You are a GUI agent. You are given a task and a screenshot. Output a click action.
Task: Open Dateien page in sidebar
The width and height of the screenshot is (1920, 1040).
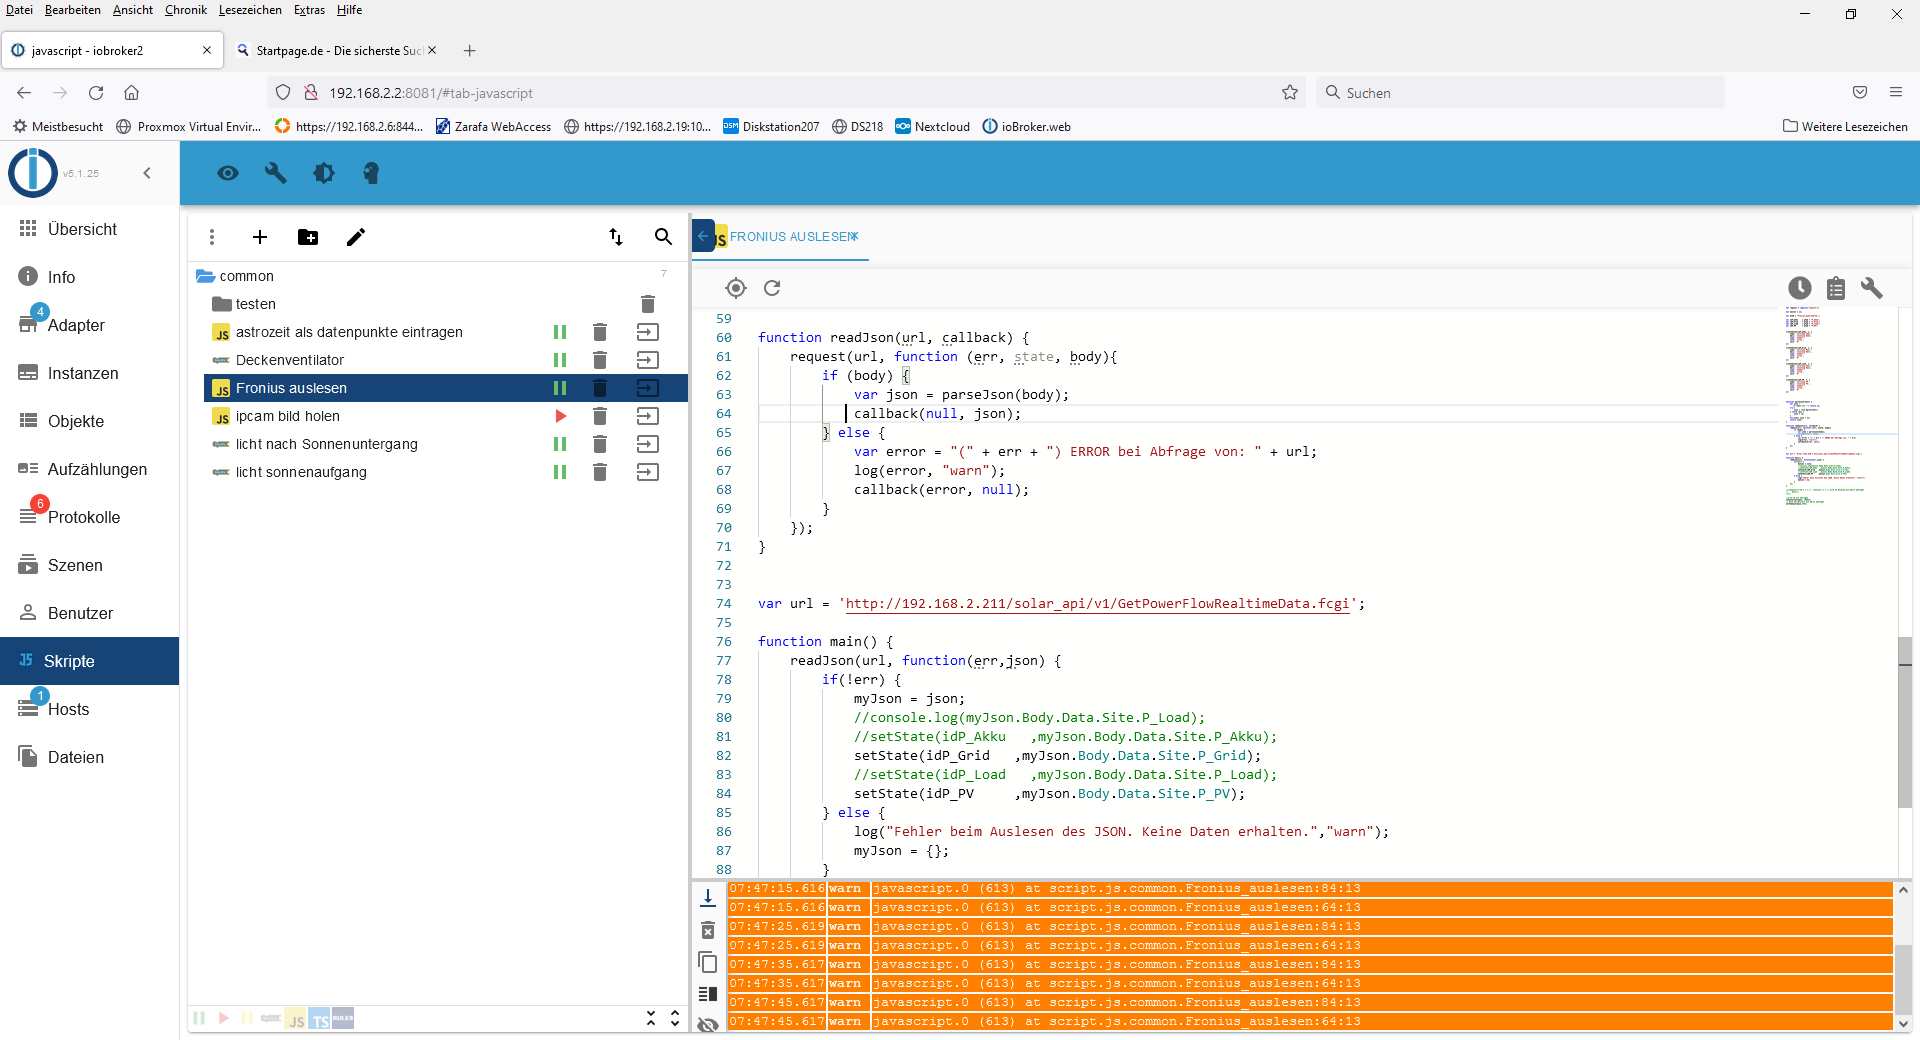(x=90, y=757)
